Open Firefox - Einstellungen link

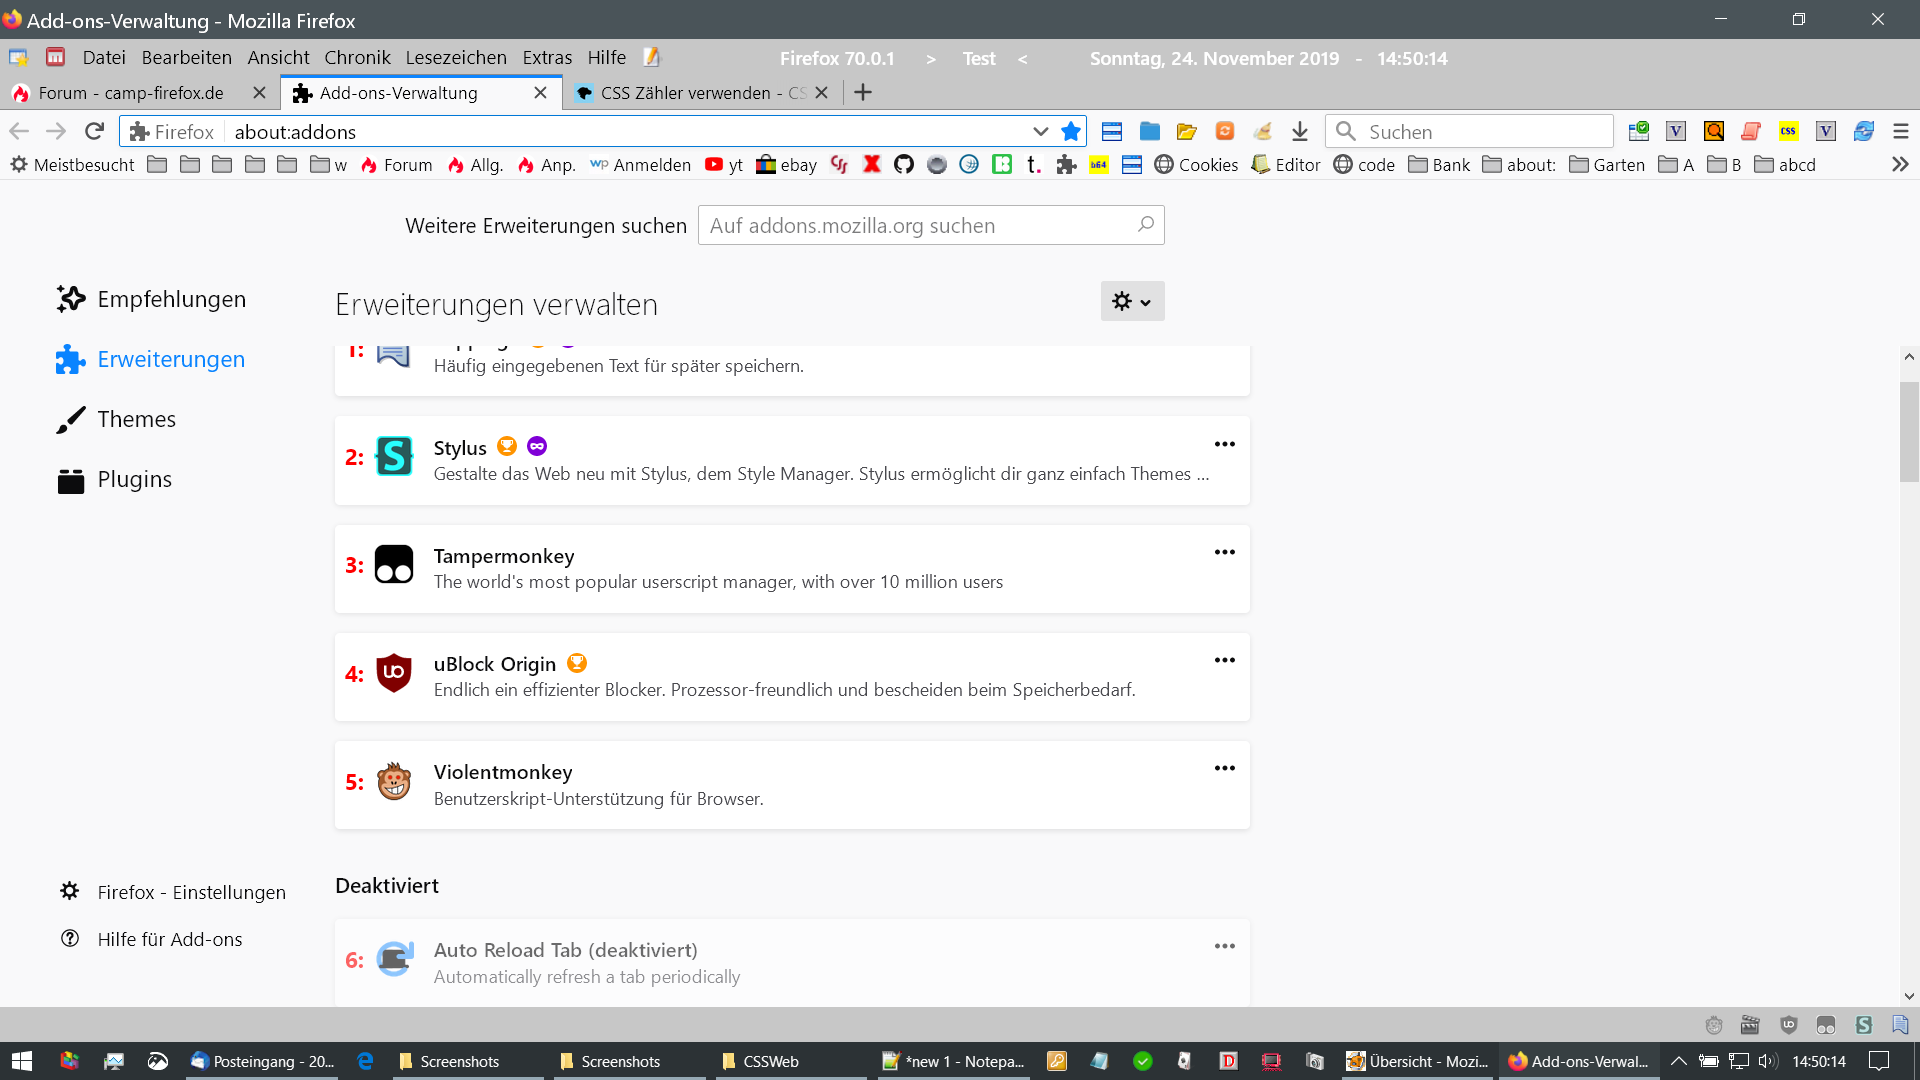(191, 892)
